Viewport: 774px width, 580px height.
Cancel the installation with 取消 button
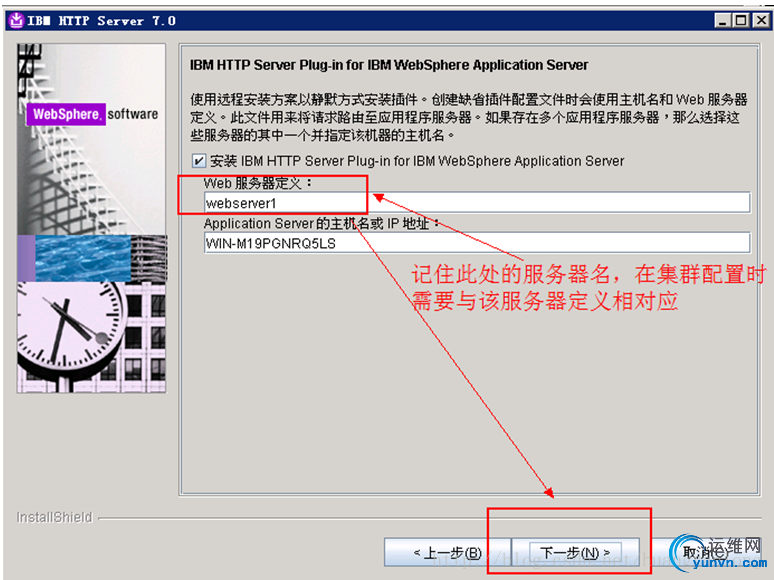coord(706,552)
